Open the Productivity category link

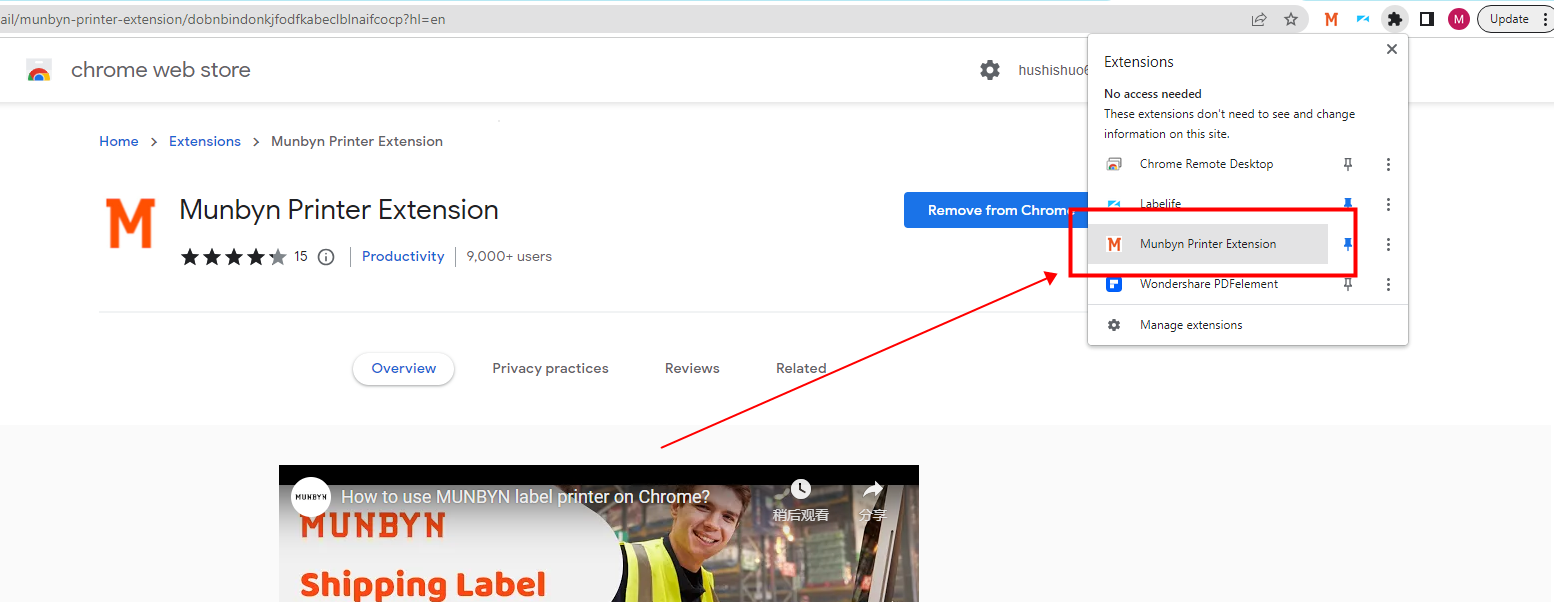pos(403,257)
